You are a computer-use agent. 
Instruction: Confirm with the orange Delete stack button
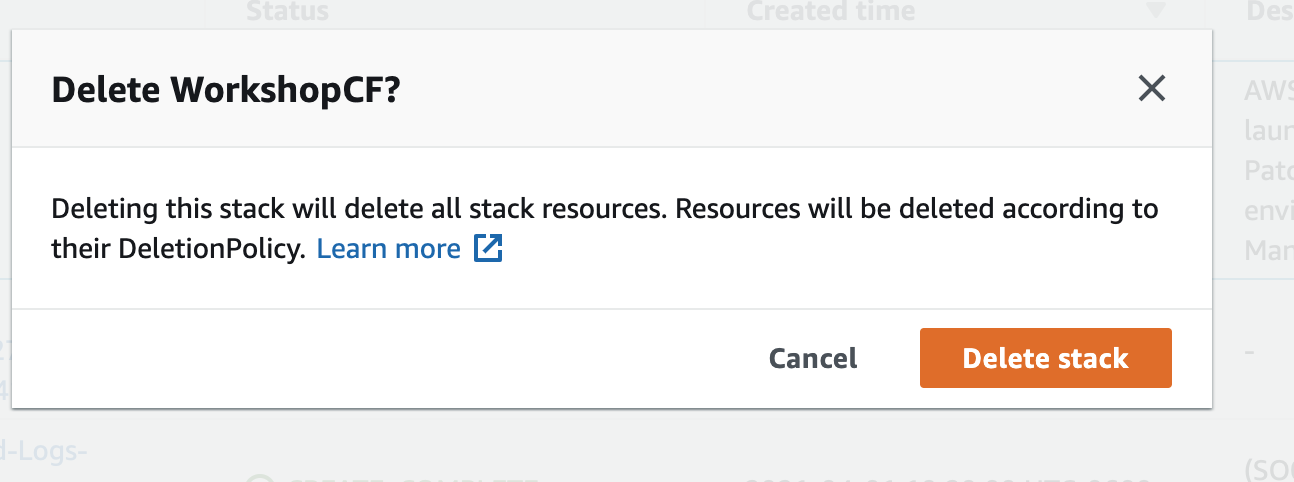(x=1045, y=358)
